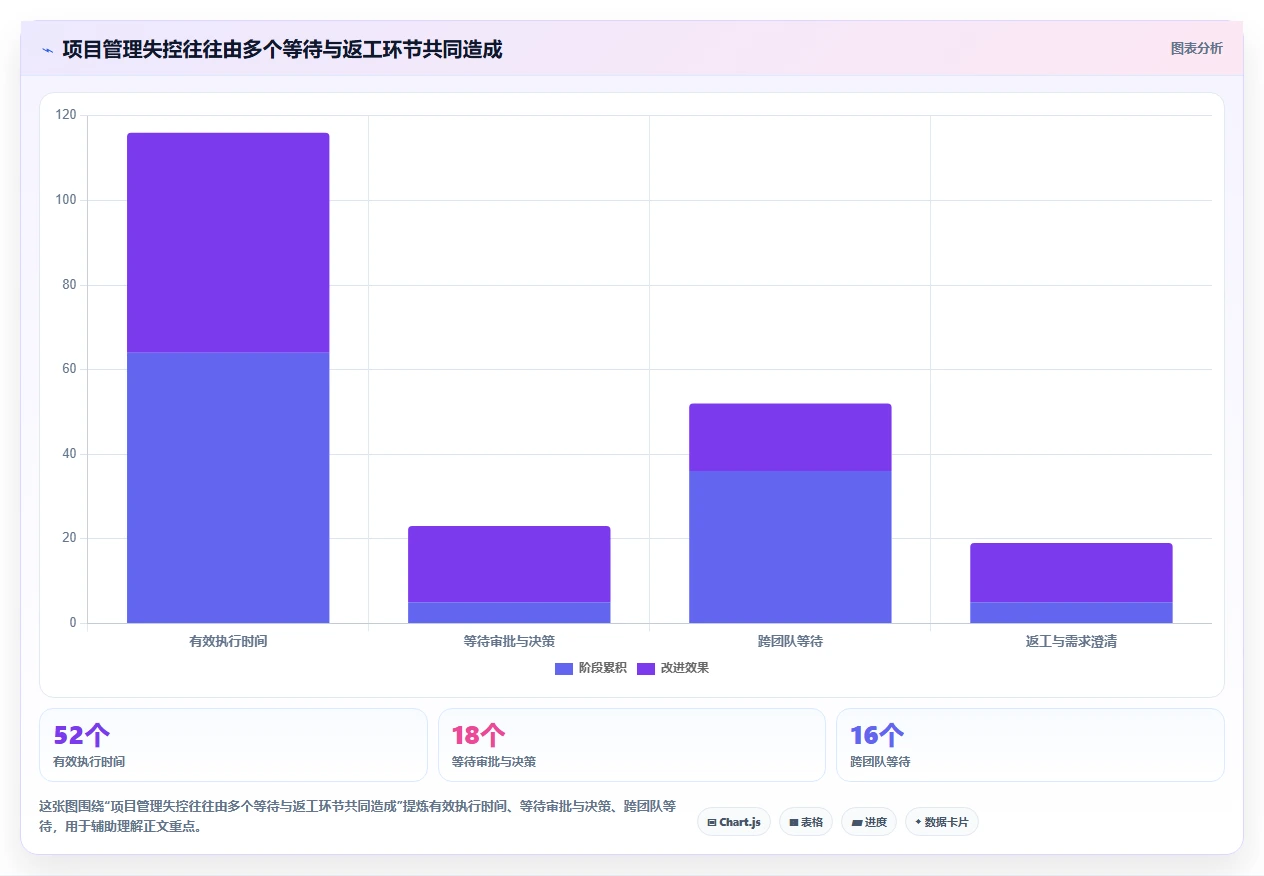The width and height of the screenshot is (1264, 876).
Task: Click the 16个 value text
Action: click(x=877, y=735)
